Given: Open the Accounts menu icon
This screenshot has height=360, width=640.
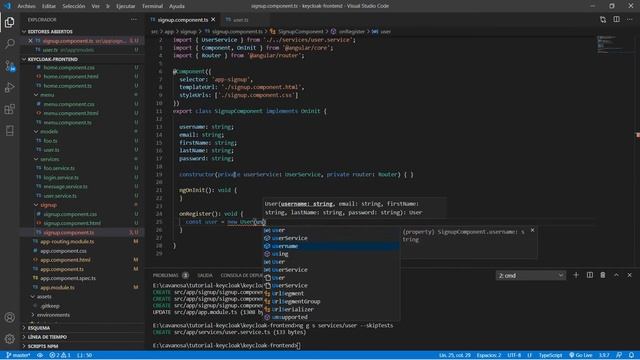Looking at the screenshot, I should (10, 317).
